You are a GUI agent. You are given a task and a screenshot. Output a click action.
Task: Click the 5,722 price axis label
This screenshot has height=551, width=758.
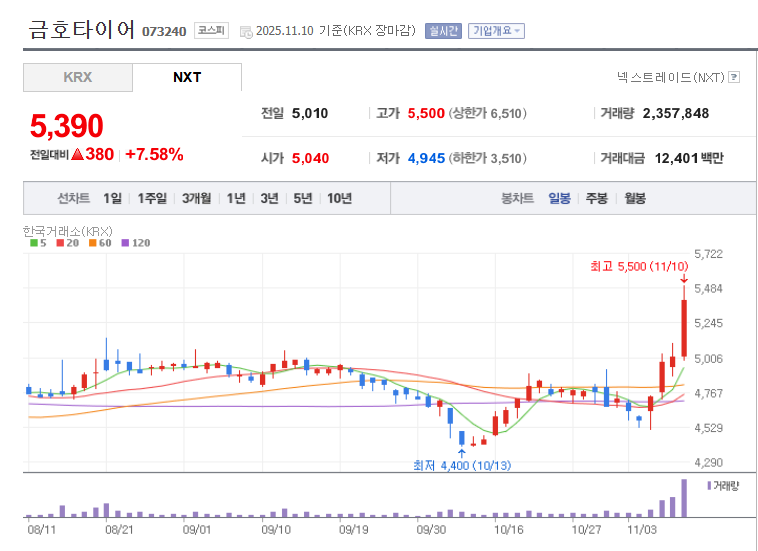click(708, 254)
